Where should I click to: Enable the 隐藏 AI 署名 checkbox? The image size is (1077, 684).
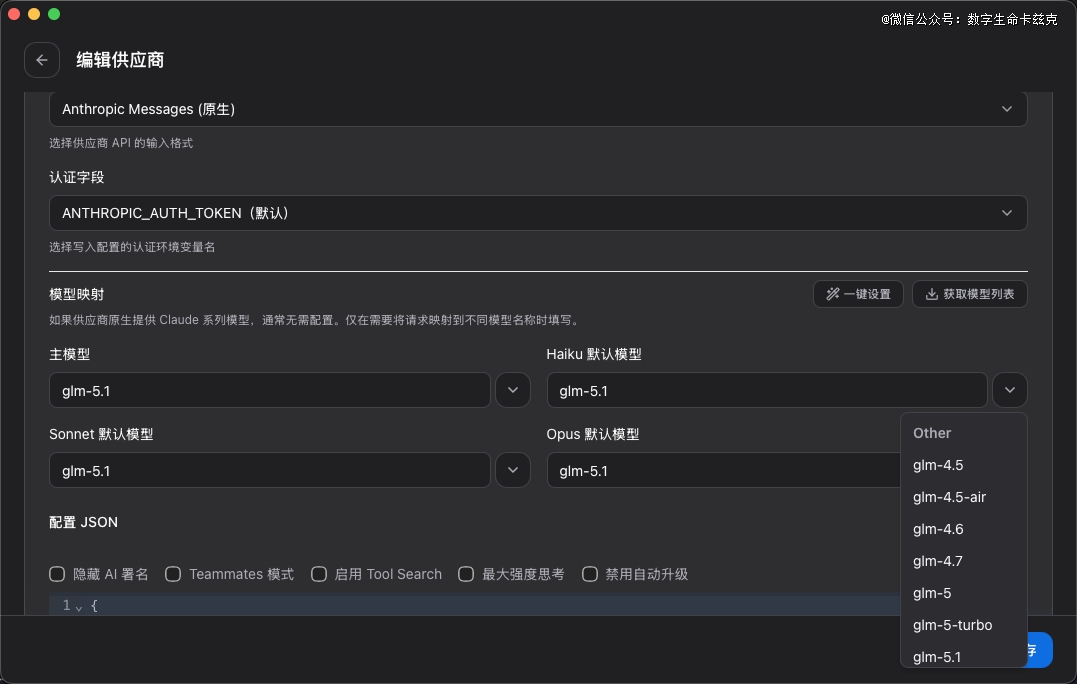point(58,574)
